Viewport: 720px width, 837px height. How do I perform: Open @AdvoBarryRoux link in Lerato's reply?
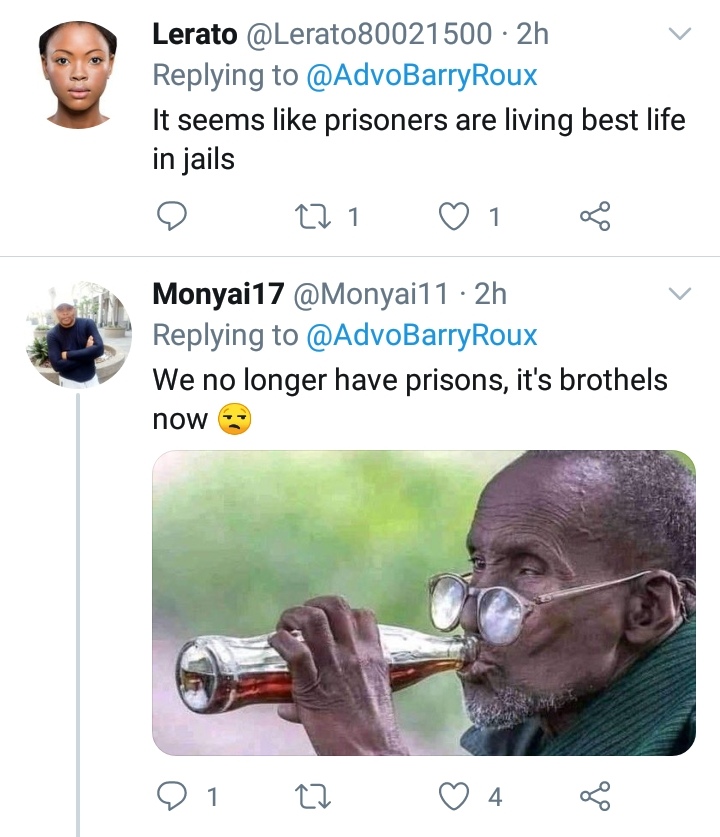[x=421, y=75]
